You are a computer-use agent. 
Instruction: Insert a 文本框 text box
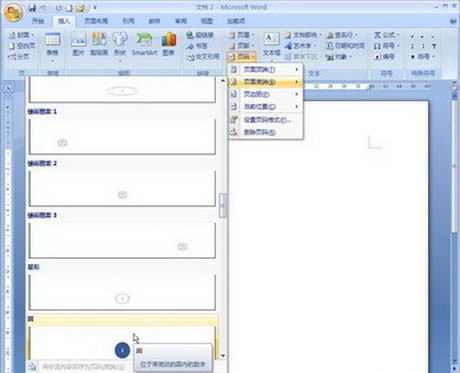tap(271, 46)
